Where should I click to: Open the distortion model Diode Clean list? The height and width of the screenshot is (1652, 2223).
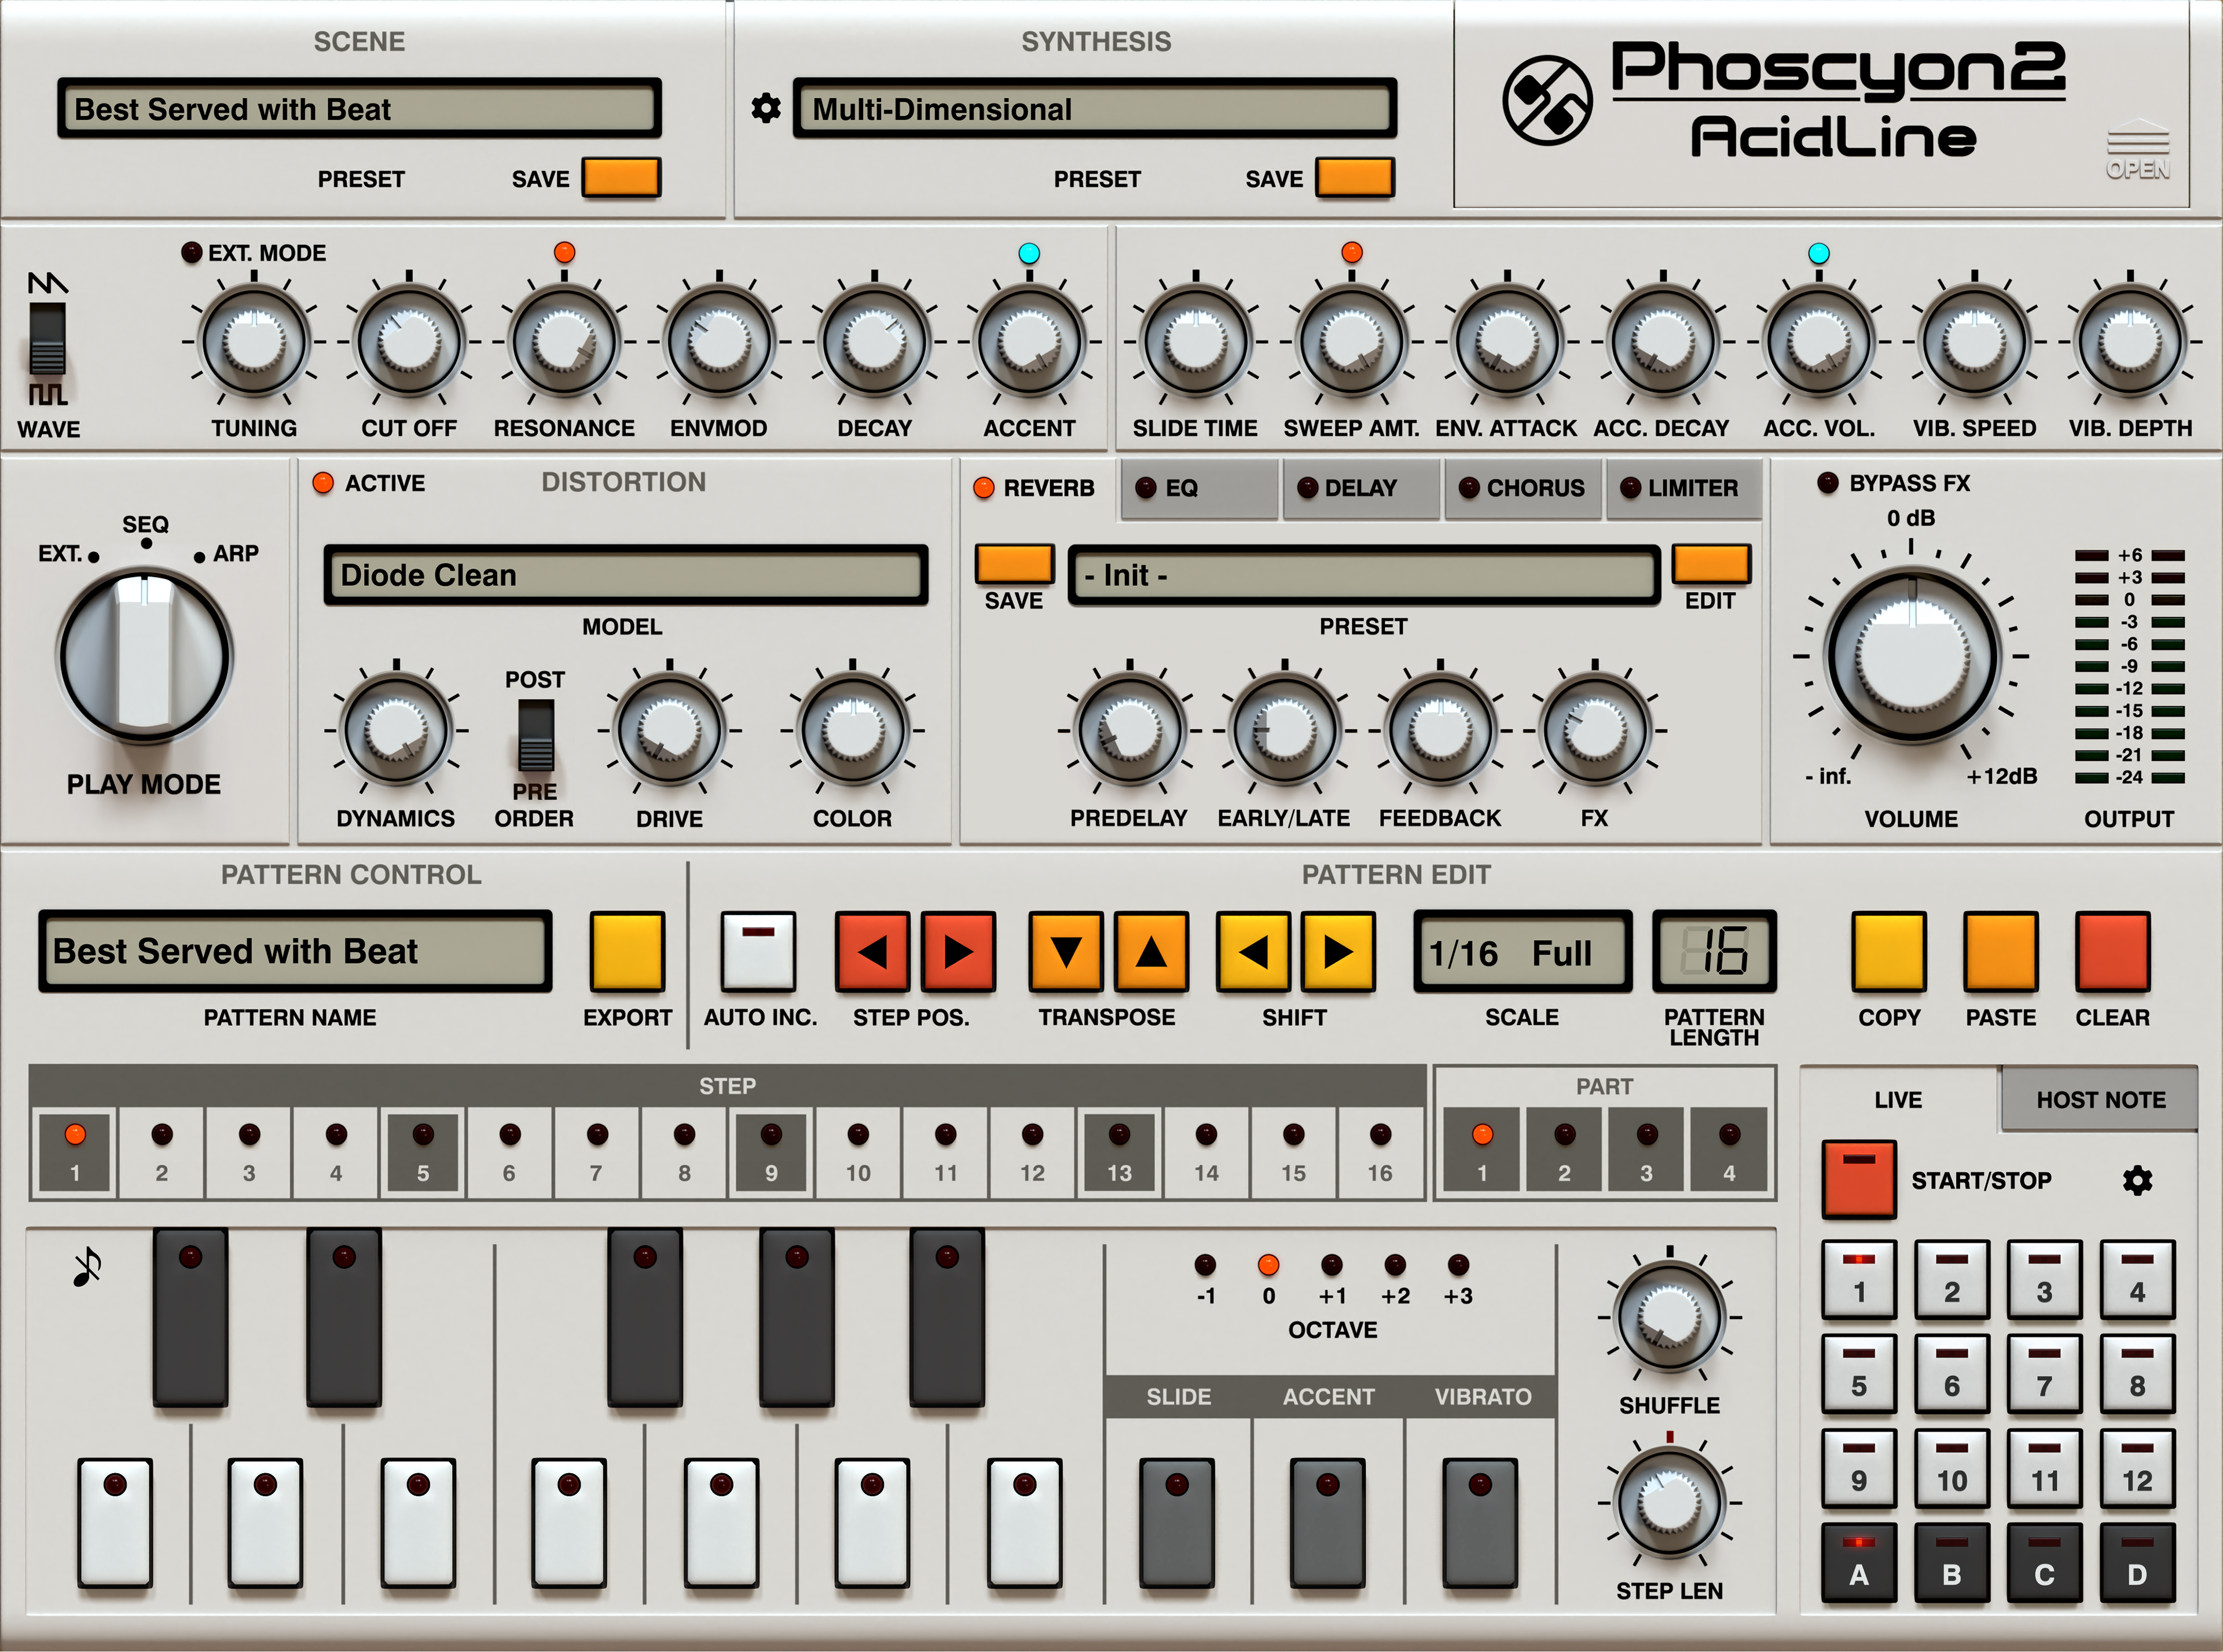626,575
